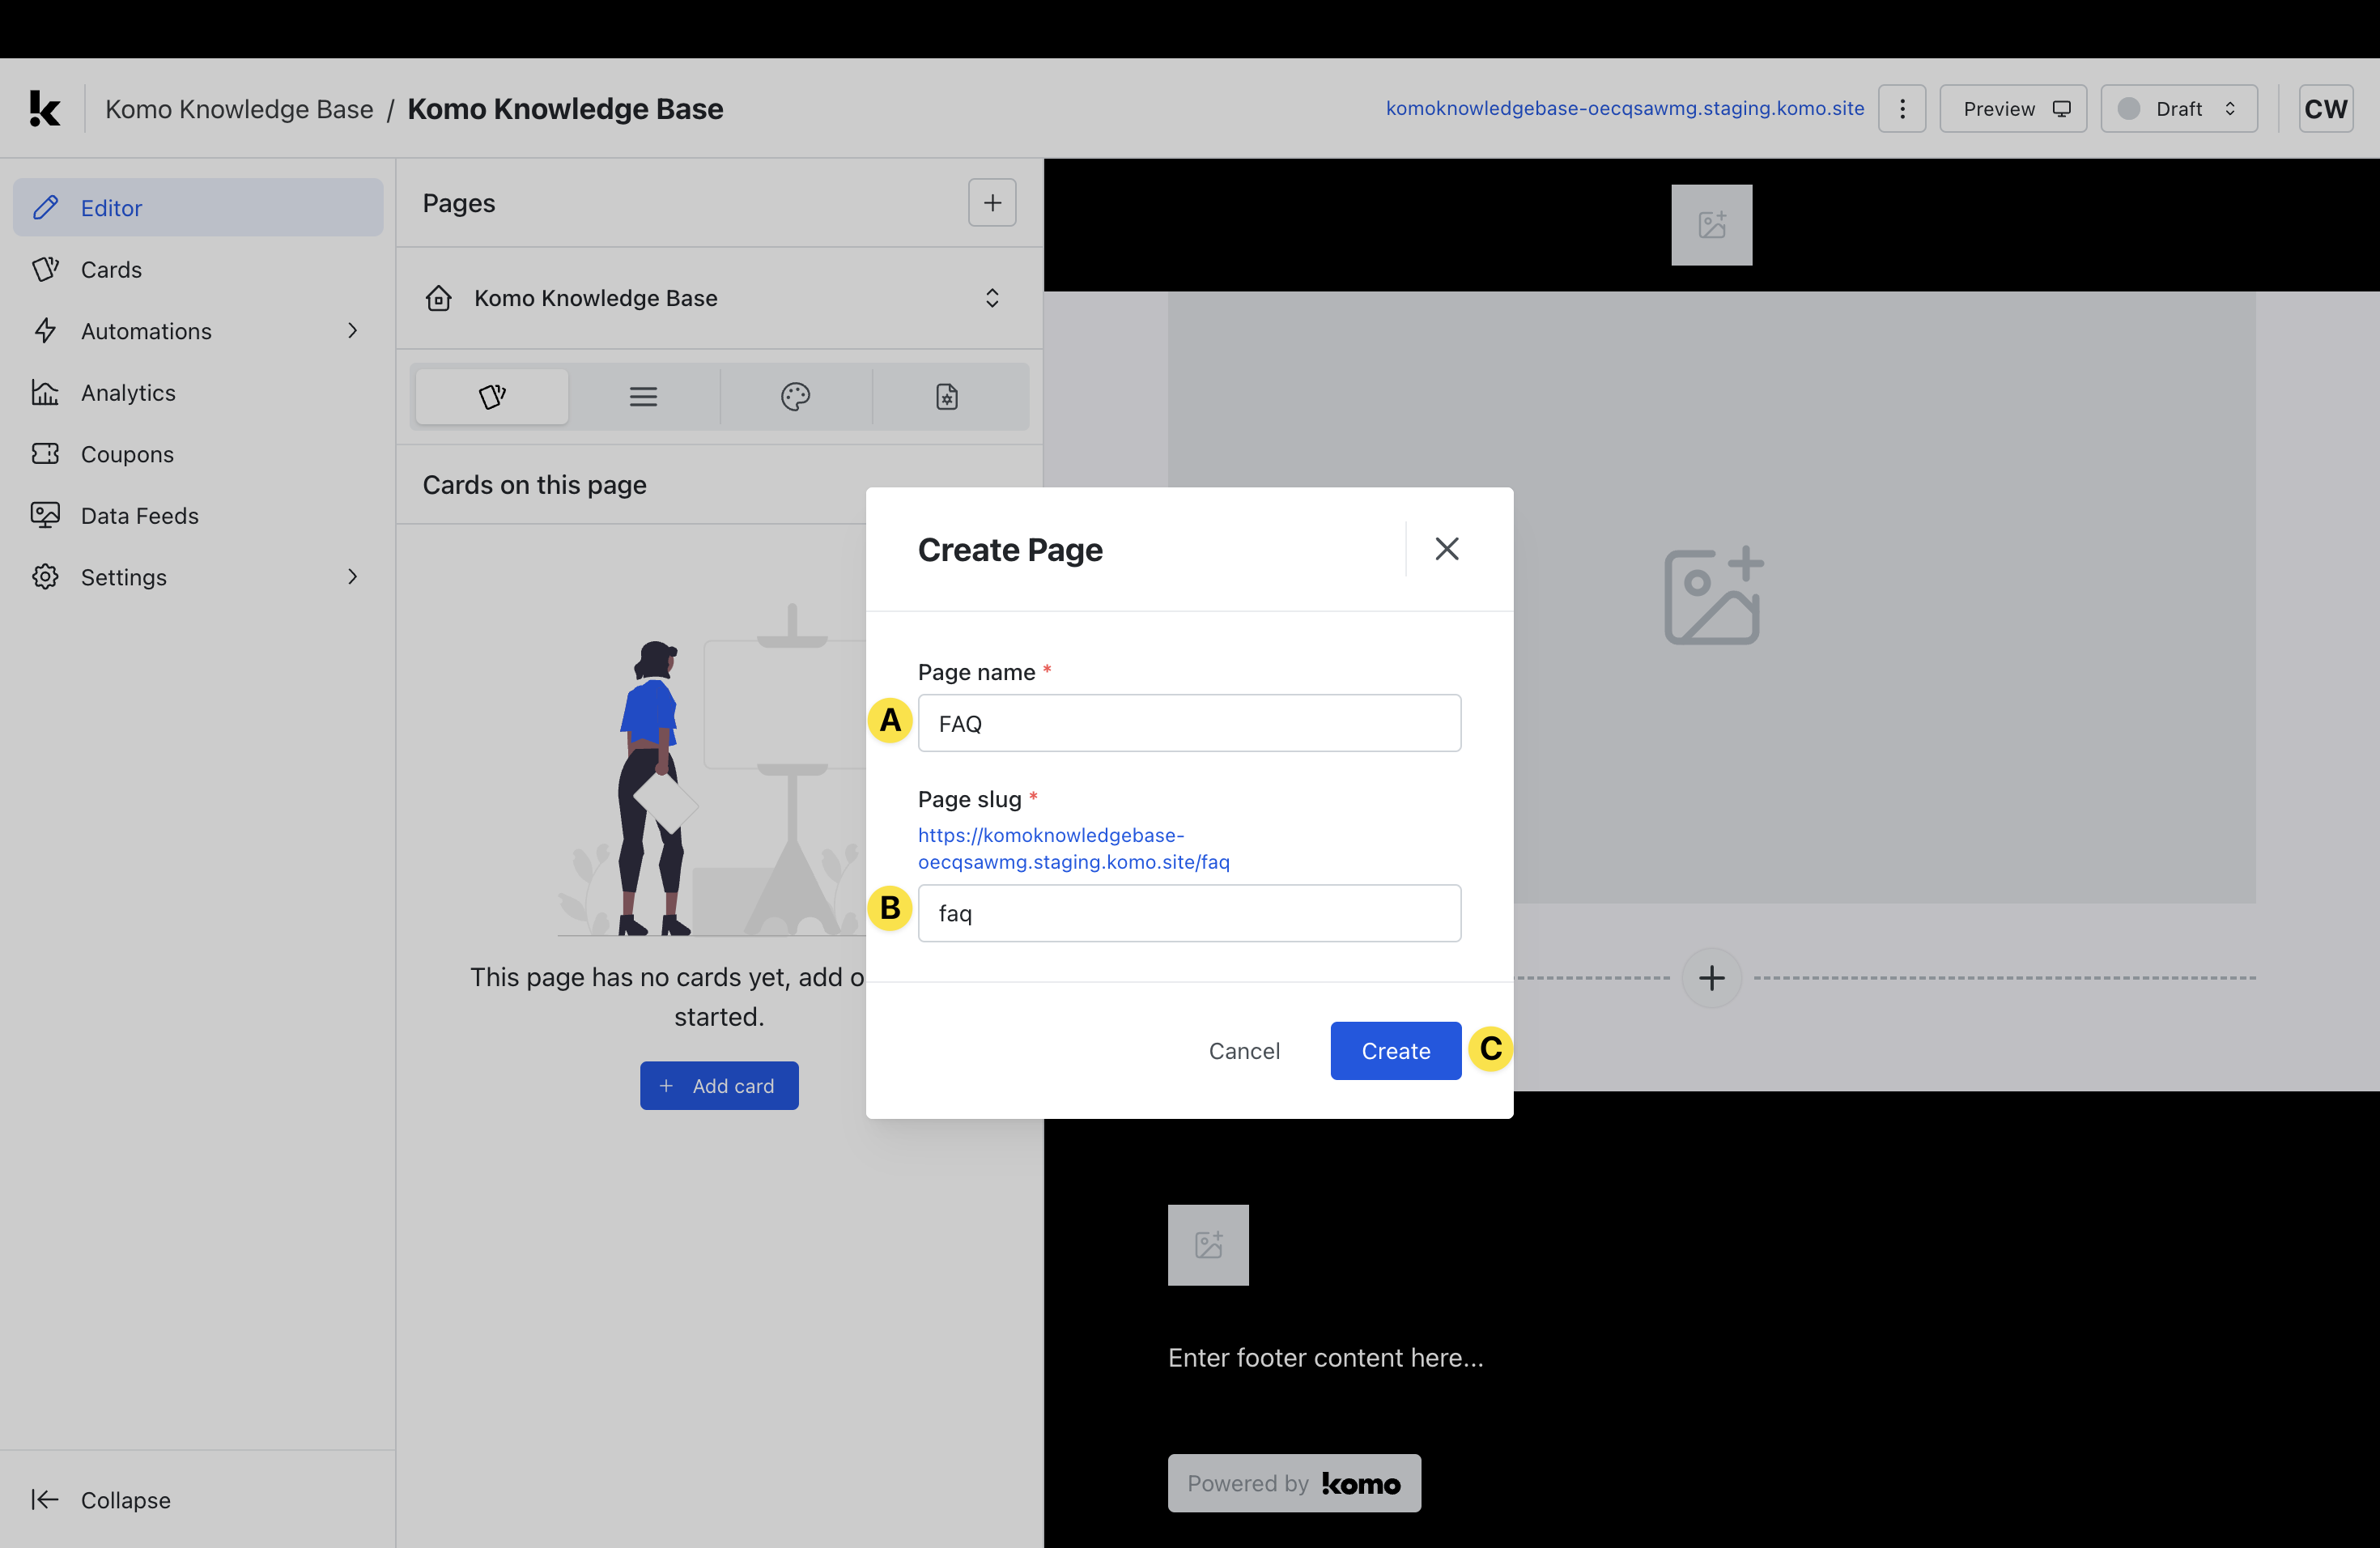2380x1548 pixels.
Task: Click the Create button
Action: (1395, 1051)
